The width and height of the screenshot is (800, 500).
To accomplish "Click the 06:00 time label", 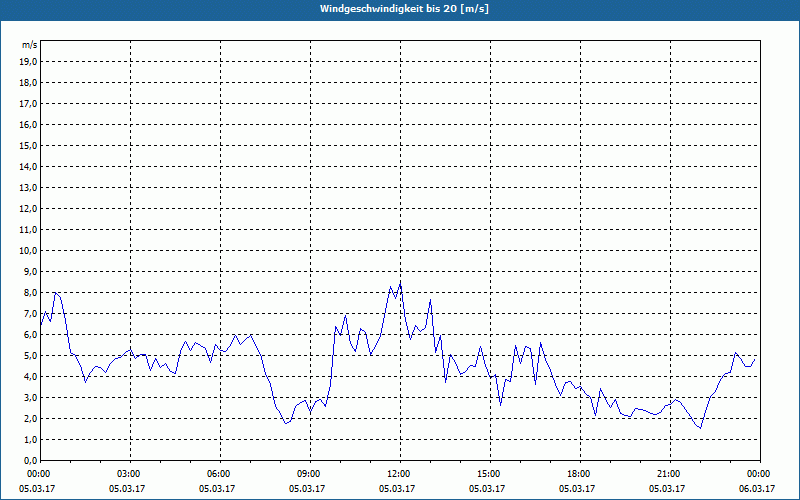I will tap(220, 474).
